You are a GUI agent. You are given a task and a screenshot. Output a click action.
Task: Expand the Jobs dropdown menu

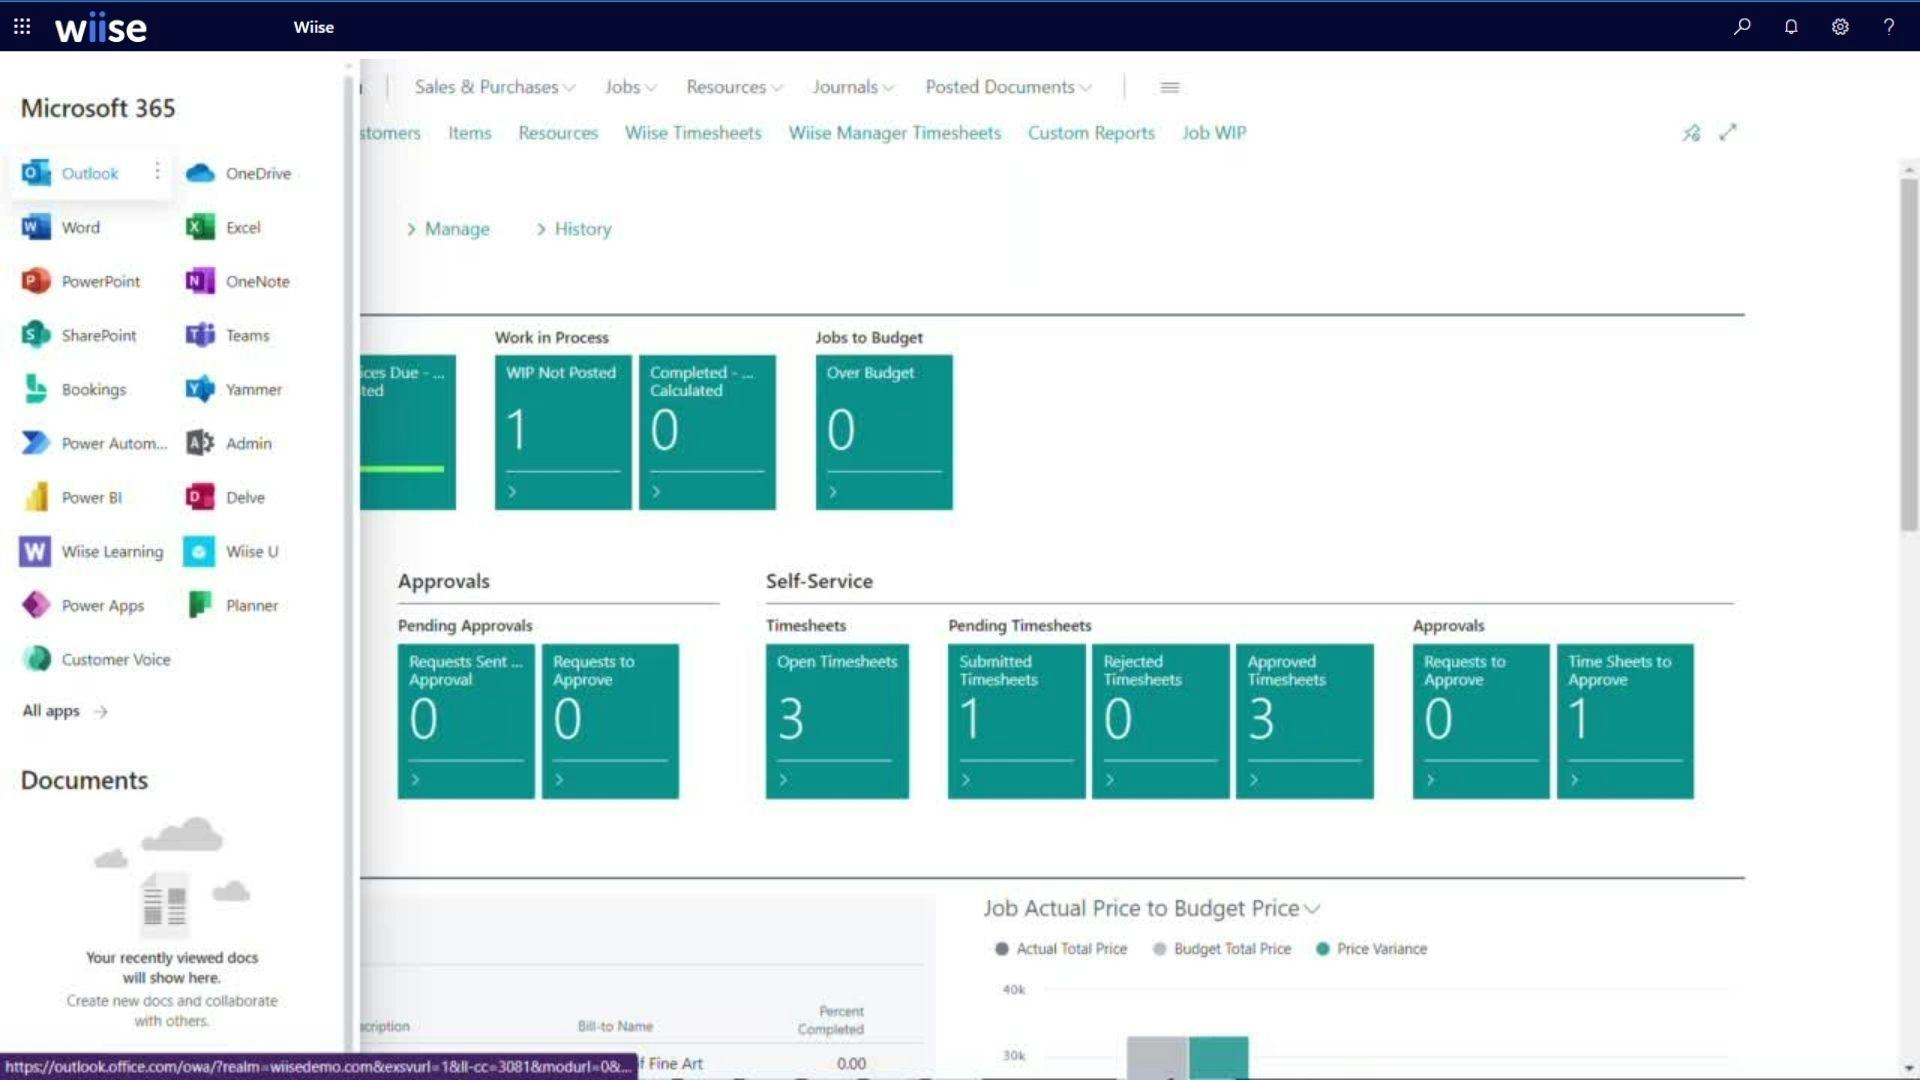tap(629, 87)
